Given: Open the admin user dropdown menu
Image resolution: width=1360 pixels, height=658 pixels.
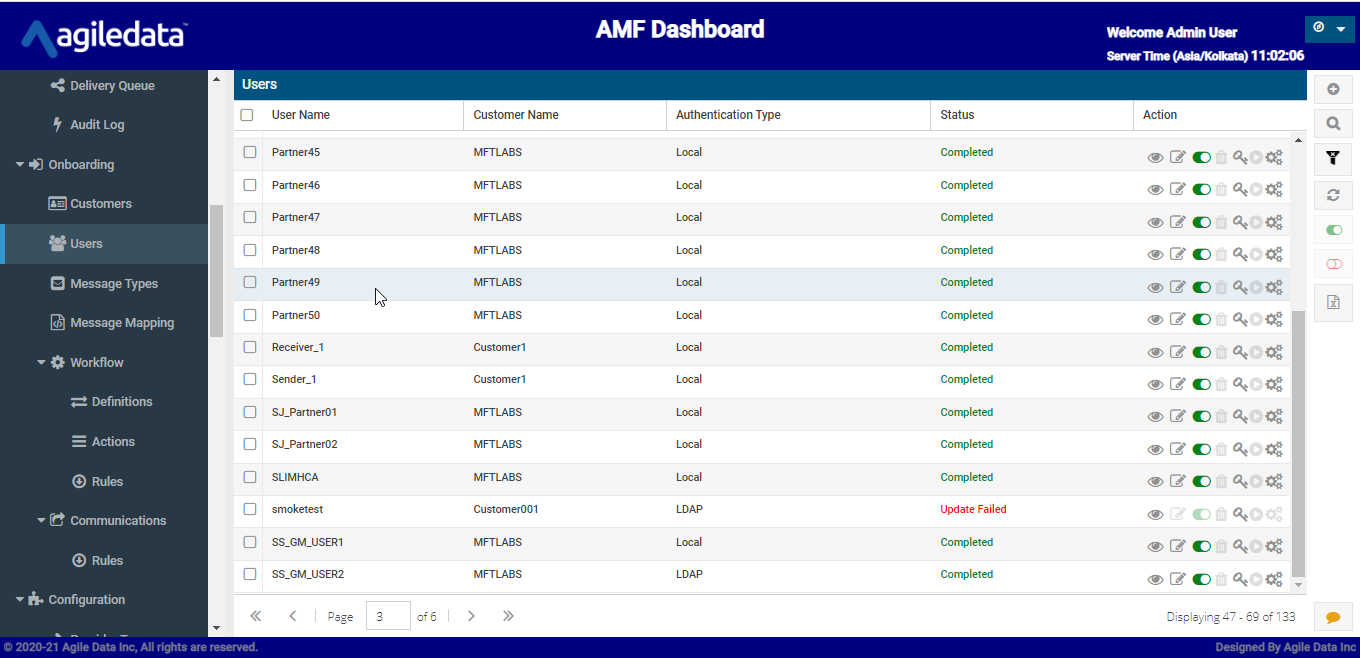Looking at the screenshot, I should point(1330,28).
